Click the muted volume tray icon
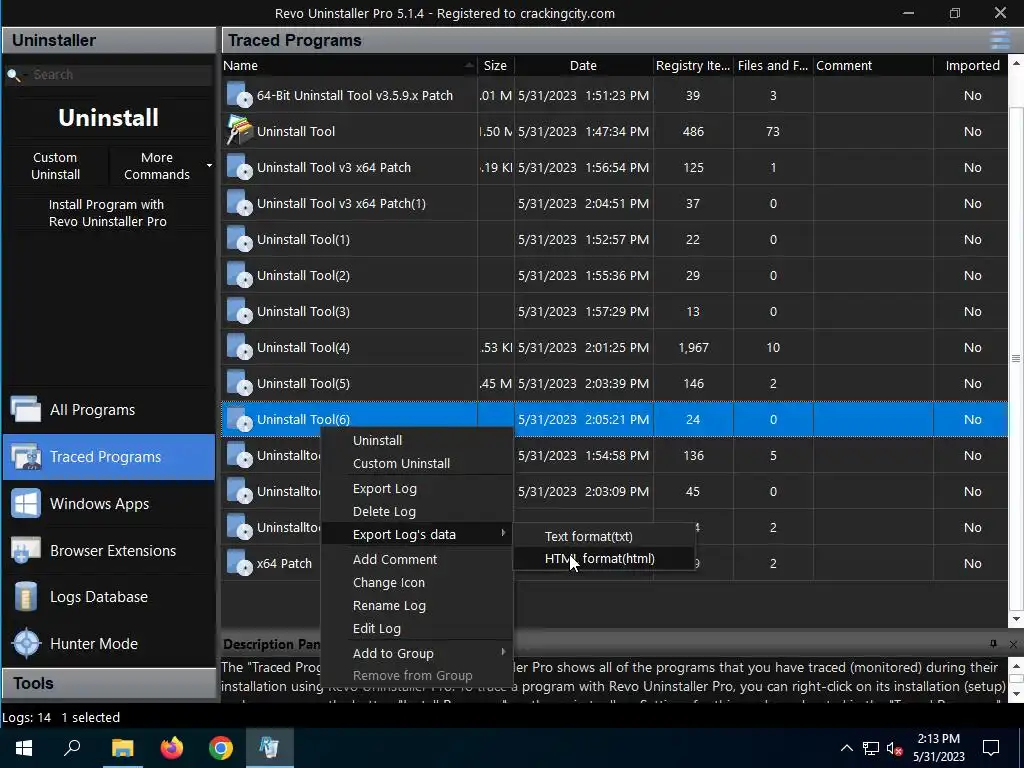This screenshot has width=1024, height=768. tap(894, 748)
